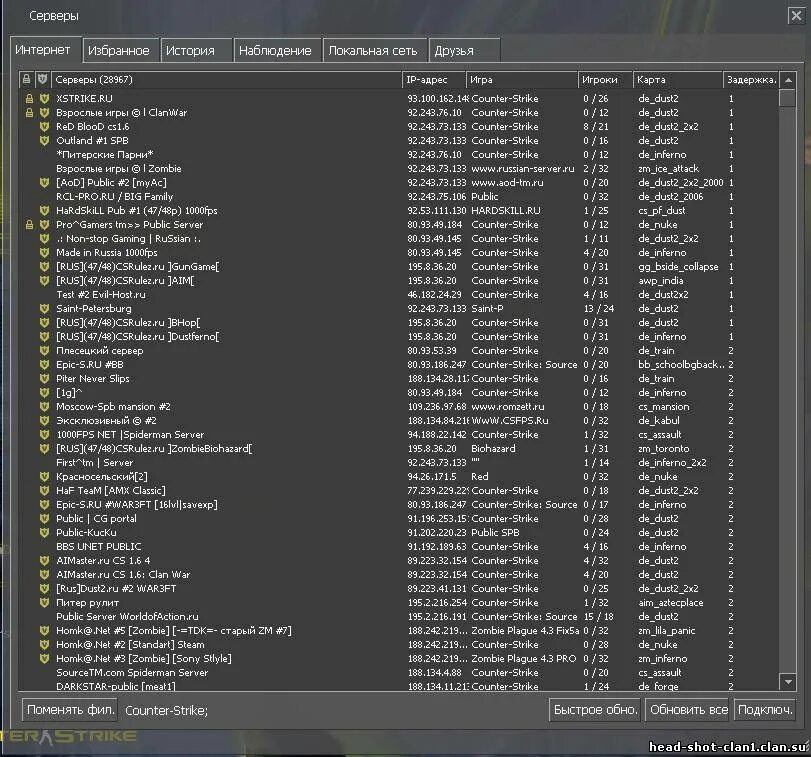The height and width of the screenshot is (757, 811).
Task: Click the shield icon on ReD BlooD cs1.6 row
Action: 44,126
